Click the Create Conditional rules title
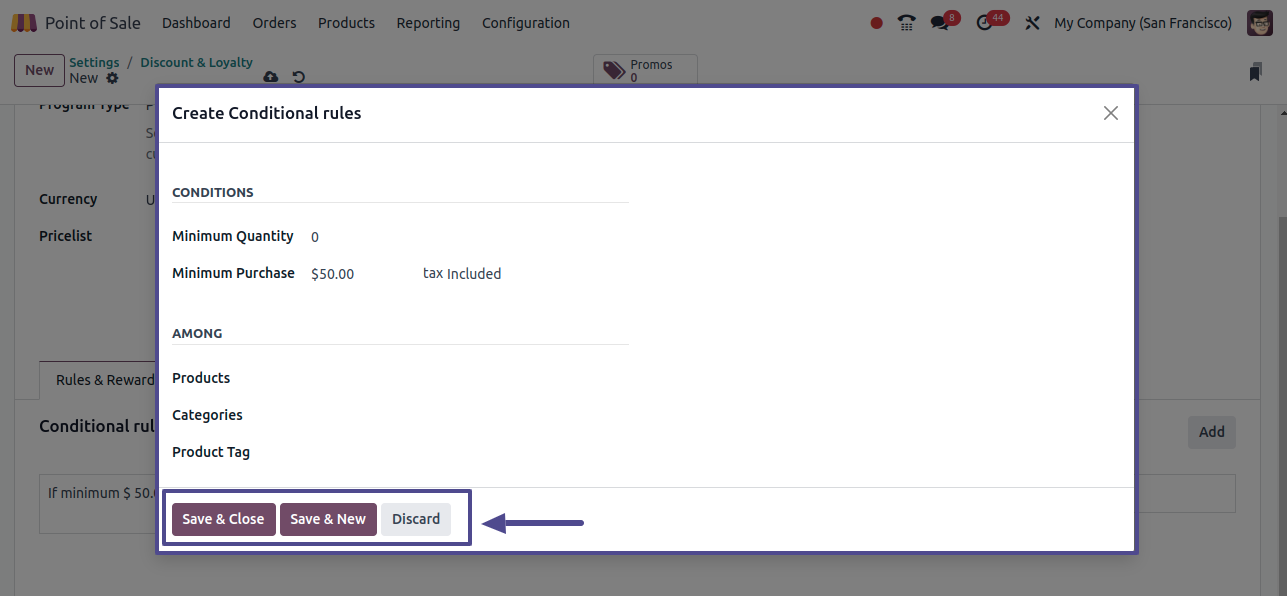 click(x=267, y=113)
